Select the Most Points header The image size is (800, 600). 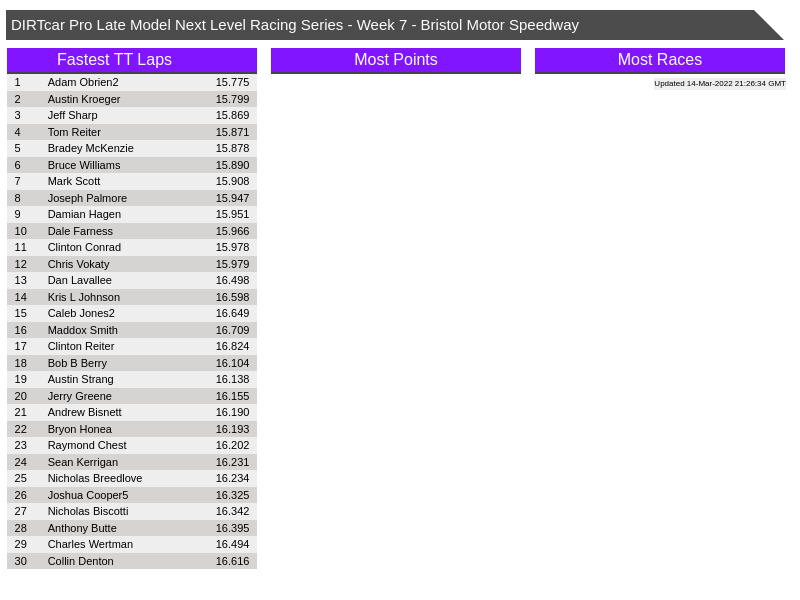pos(395,60)
